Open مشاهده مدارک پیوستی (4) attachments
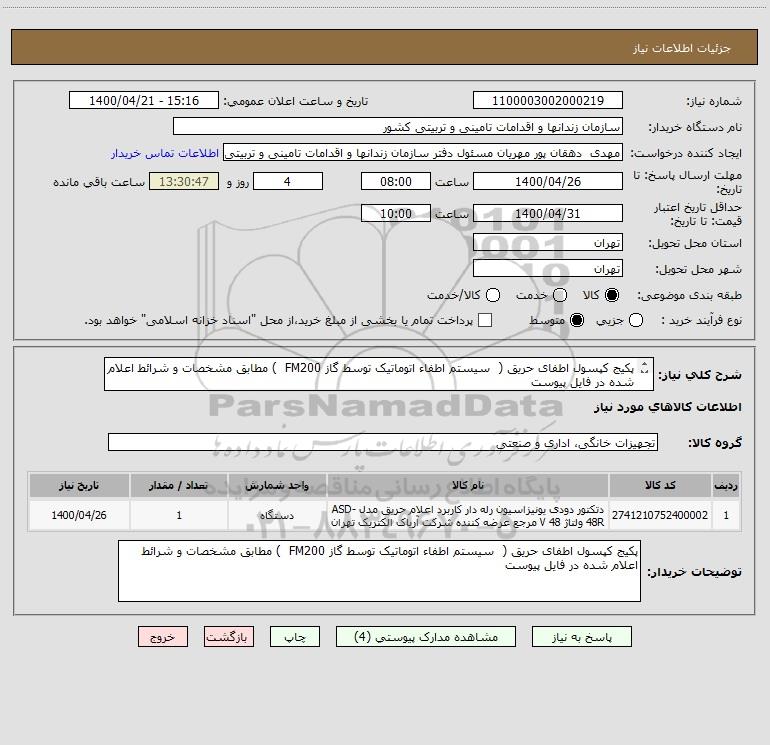Viewport: 770px width, 745px height. coord(426,637)
